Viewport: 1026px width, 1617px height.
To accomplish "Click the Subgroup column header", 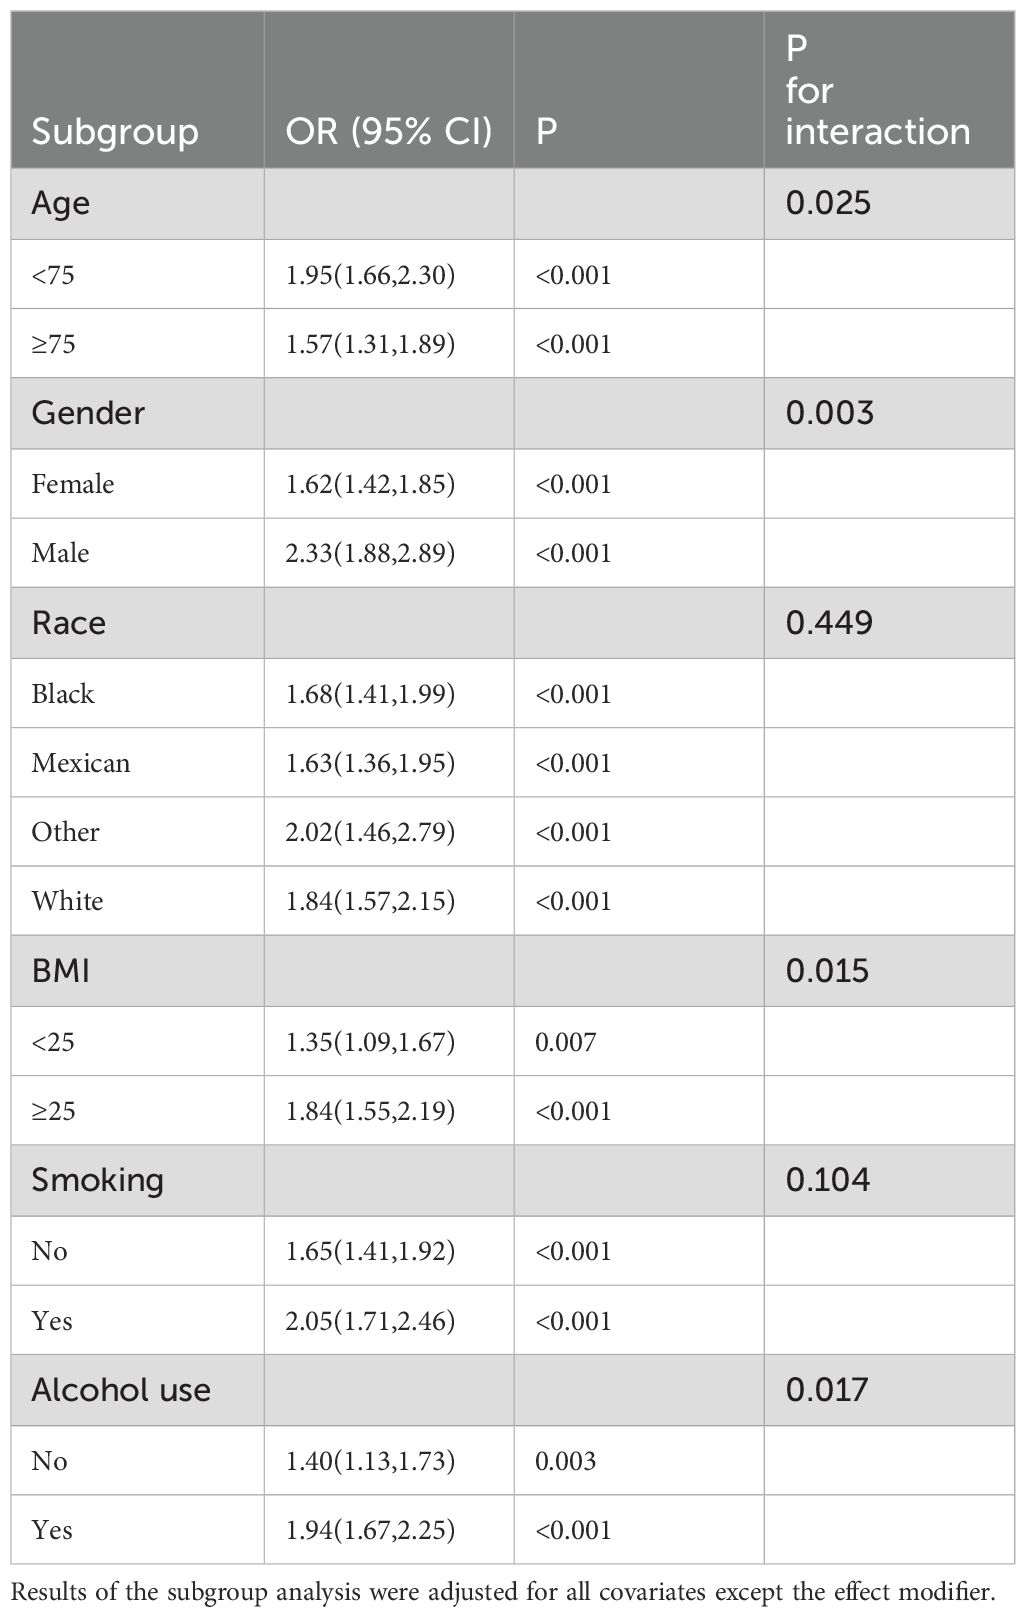I will coord(115,131).
